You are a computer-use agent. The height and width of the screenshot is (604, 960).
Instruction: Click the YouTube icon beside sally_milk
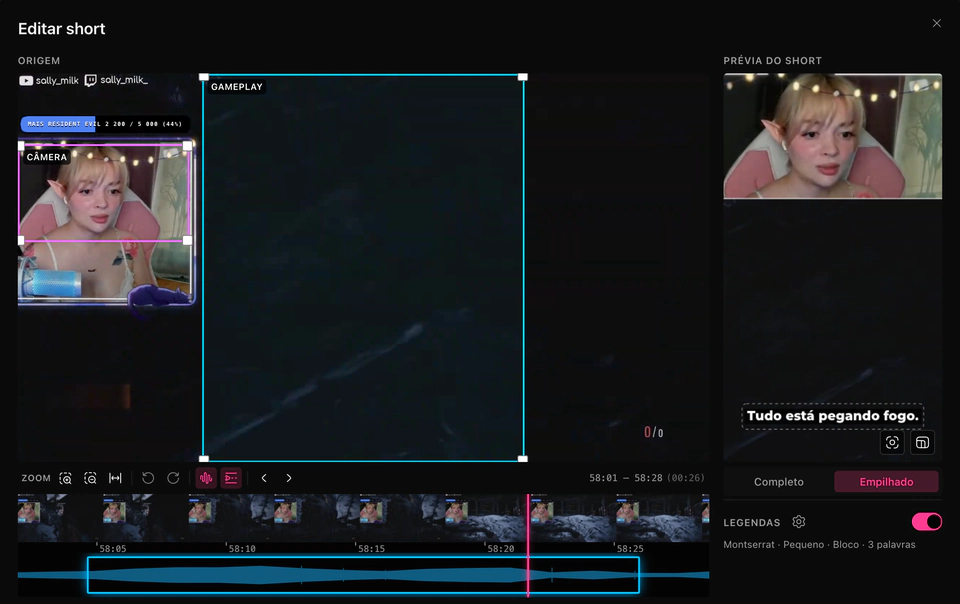click(26, 81)
